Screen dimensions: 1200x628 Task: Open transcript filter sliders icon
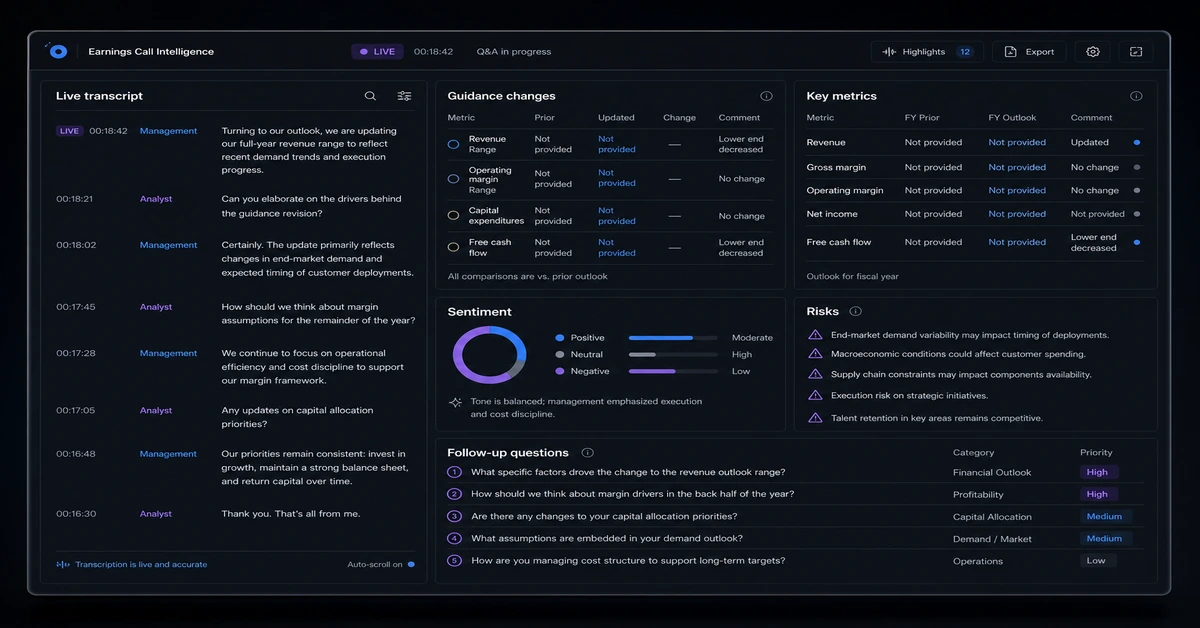click(x=404, y=96)
